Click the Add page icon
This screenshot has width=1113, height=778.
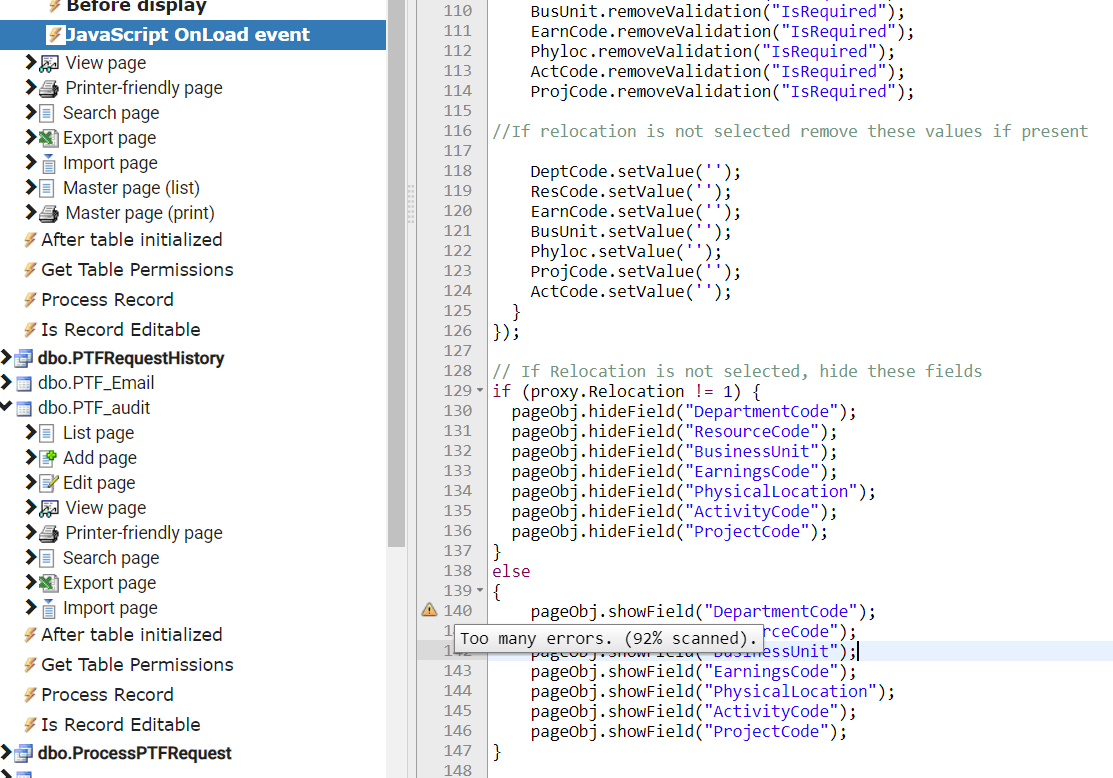pyautogui.click(x=47, y=458)
